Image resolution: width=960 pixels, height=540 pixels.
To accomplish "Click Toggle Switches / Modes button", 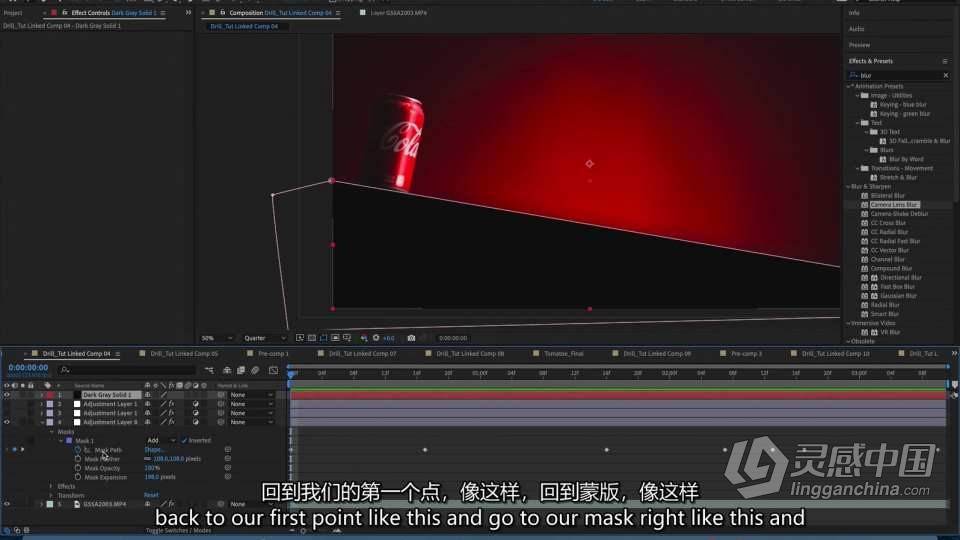I will click(x=178, y=531).
